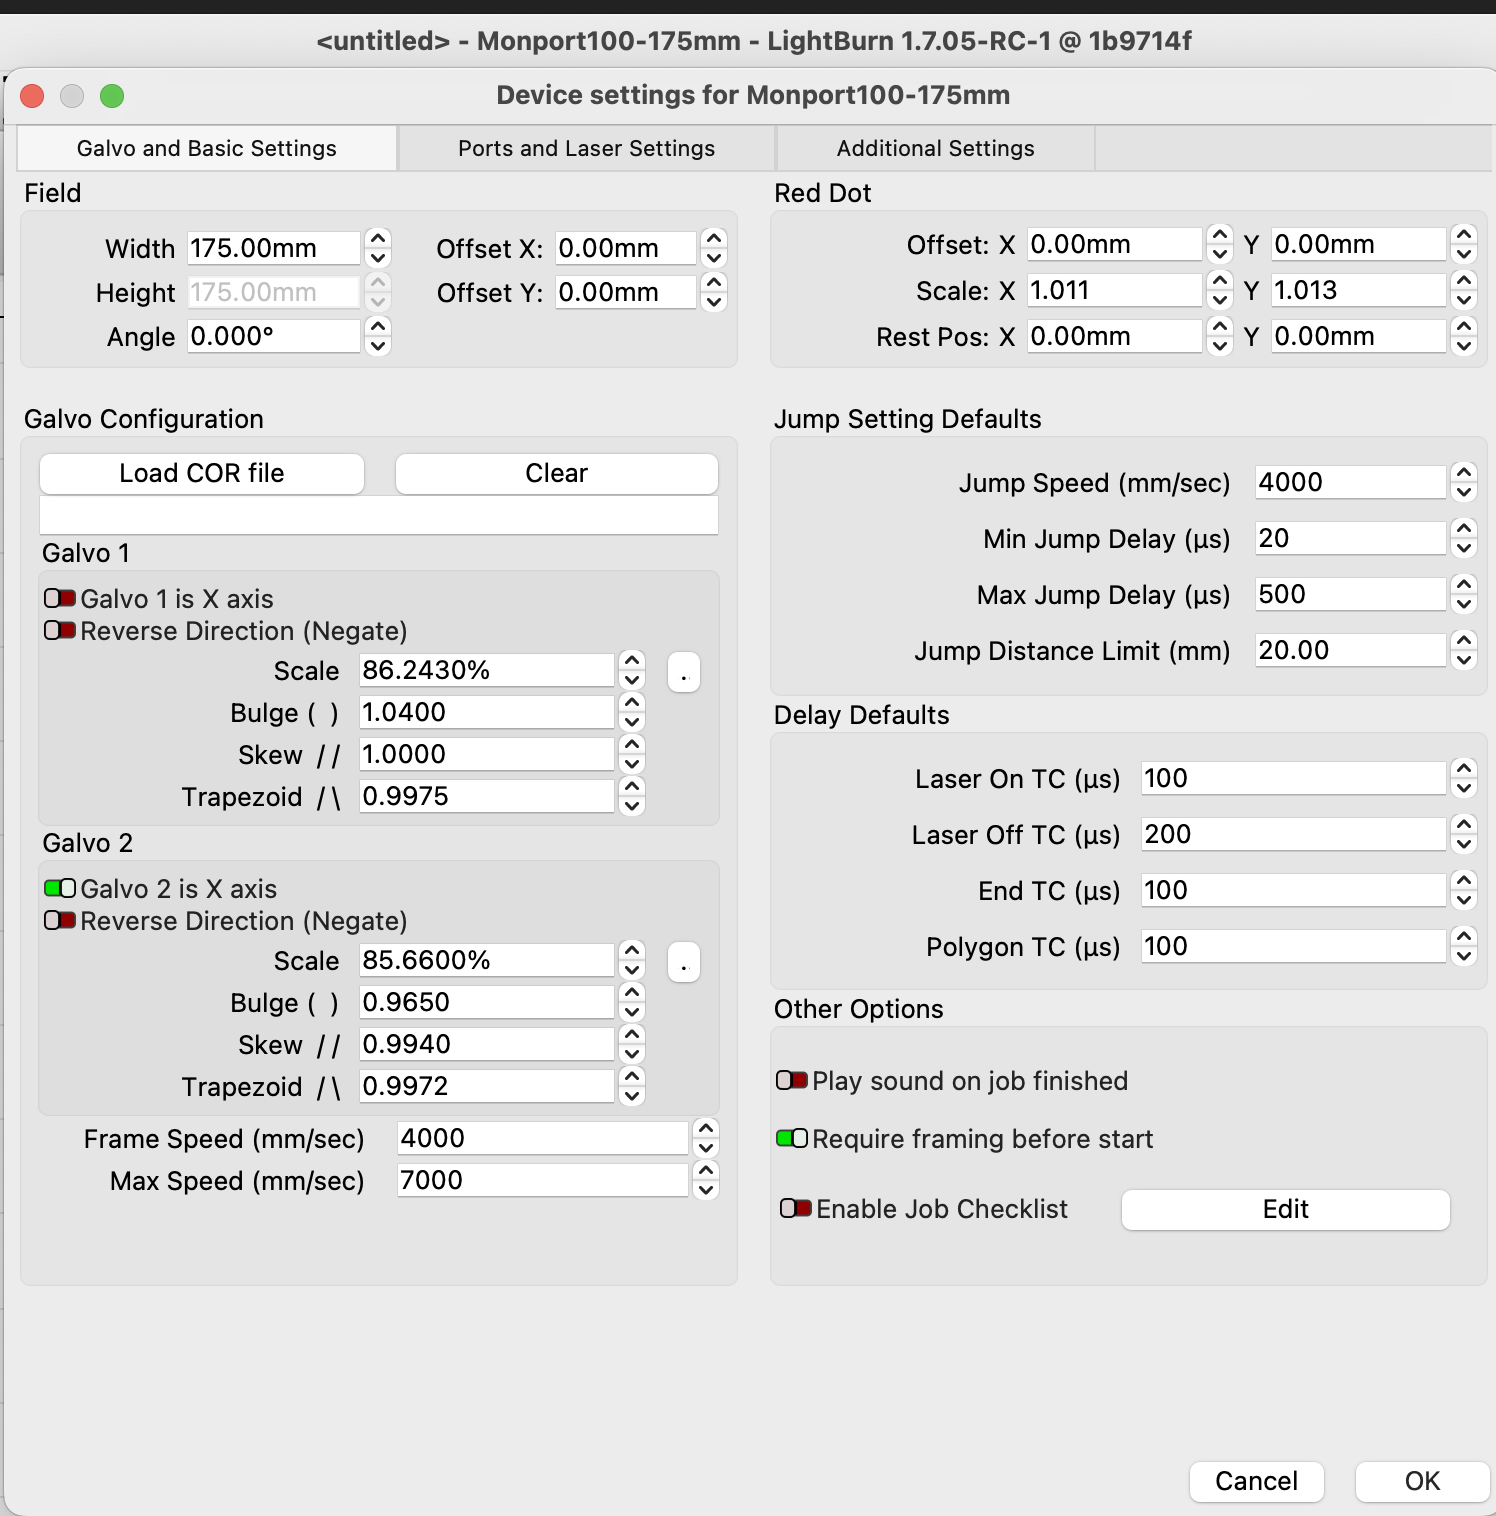Image resolution: width=1496 pixels, height=1516 pixels.
Task: Open the Additional Settings tab
Action: pyautogui.click(x=936, y=148)
